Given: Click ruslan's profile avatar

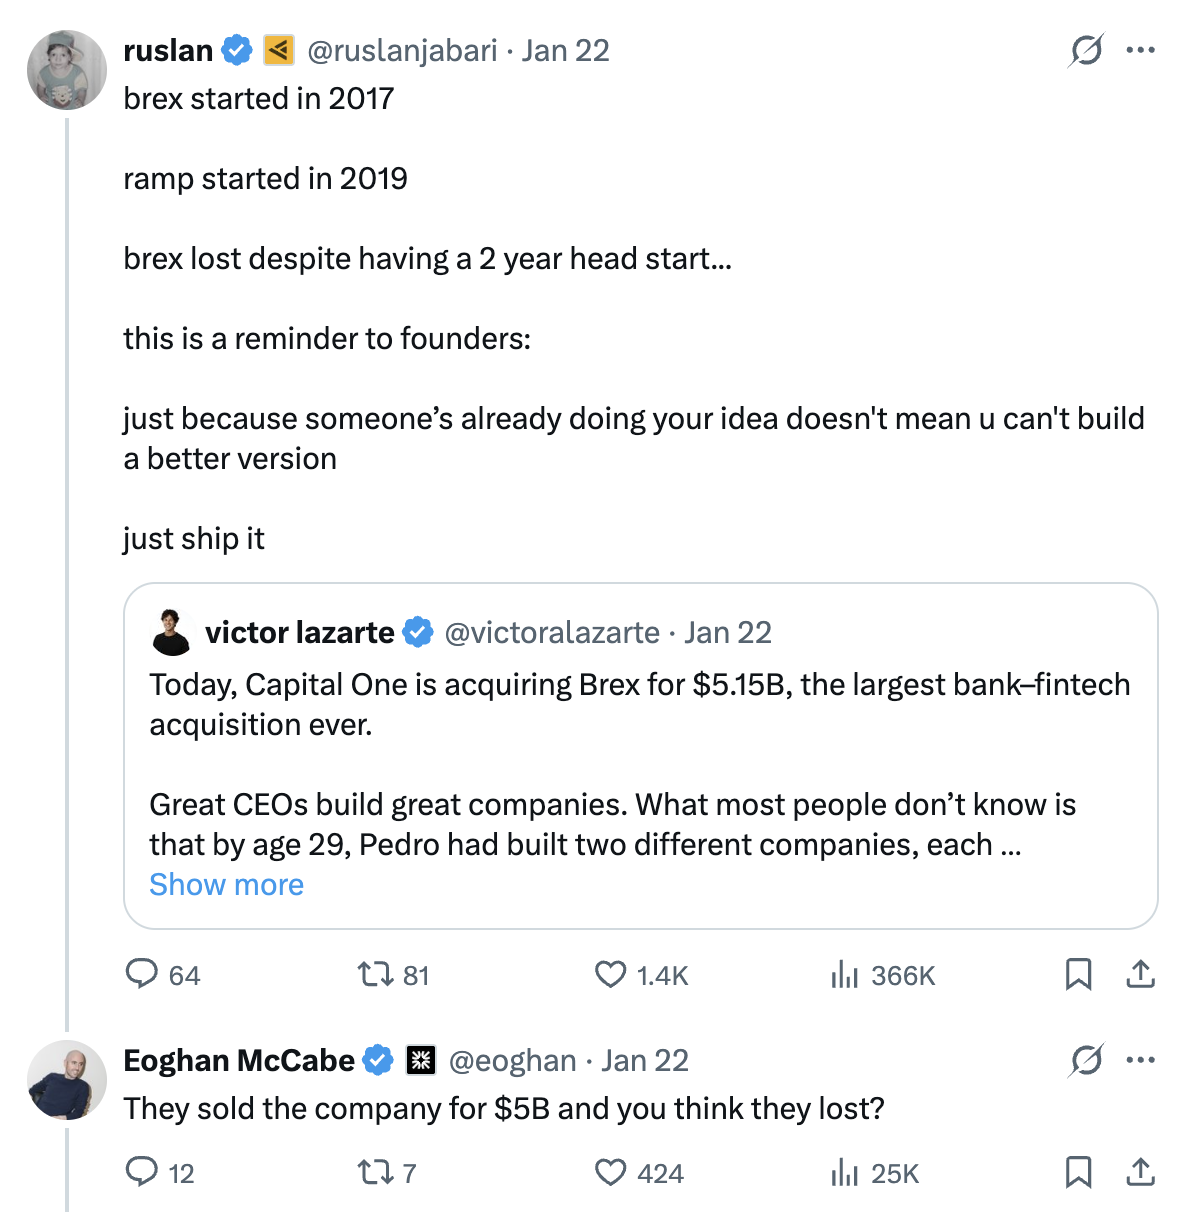Looking at the screenshot, I should 66,70.
